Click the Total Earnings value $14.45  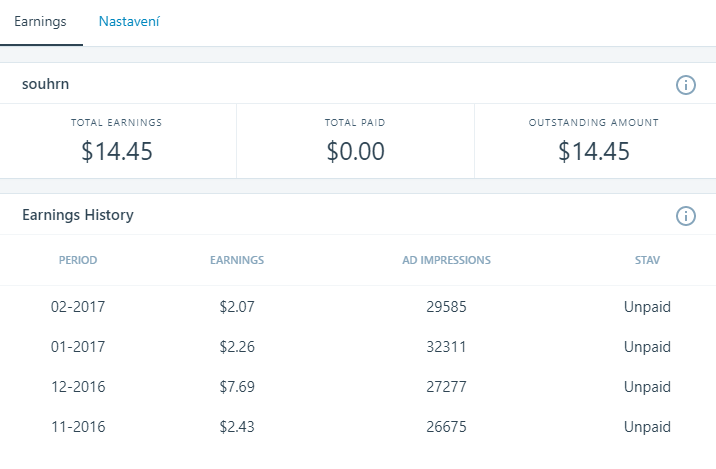tap(117, 151)
